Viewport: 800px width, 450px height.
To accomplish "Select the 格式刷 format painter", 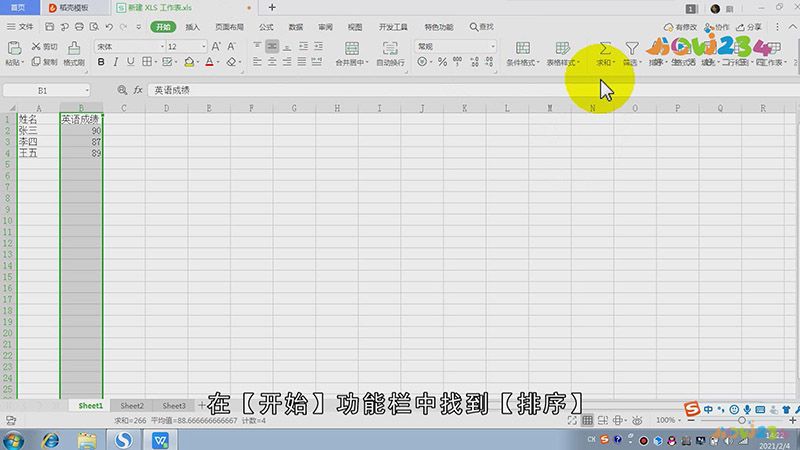I will pos(74,54).
